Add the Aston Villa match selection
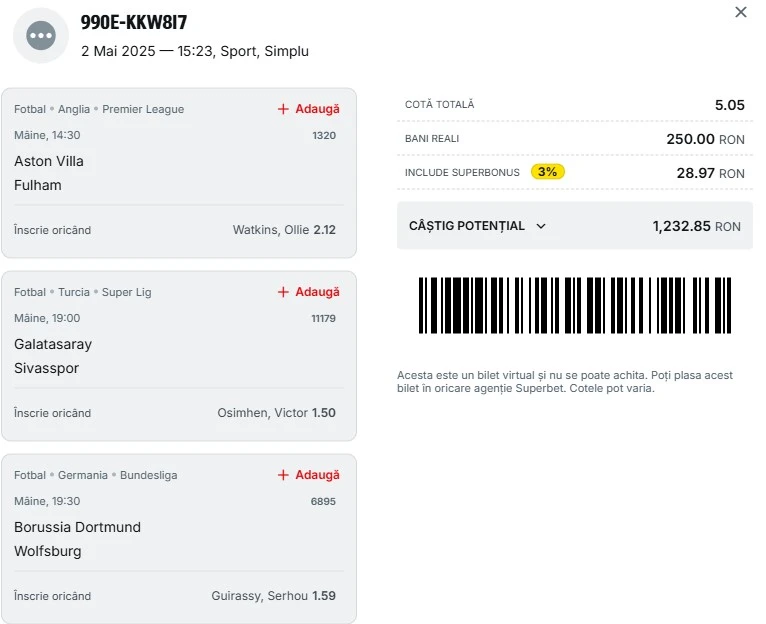 (309, 109)
